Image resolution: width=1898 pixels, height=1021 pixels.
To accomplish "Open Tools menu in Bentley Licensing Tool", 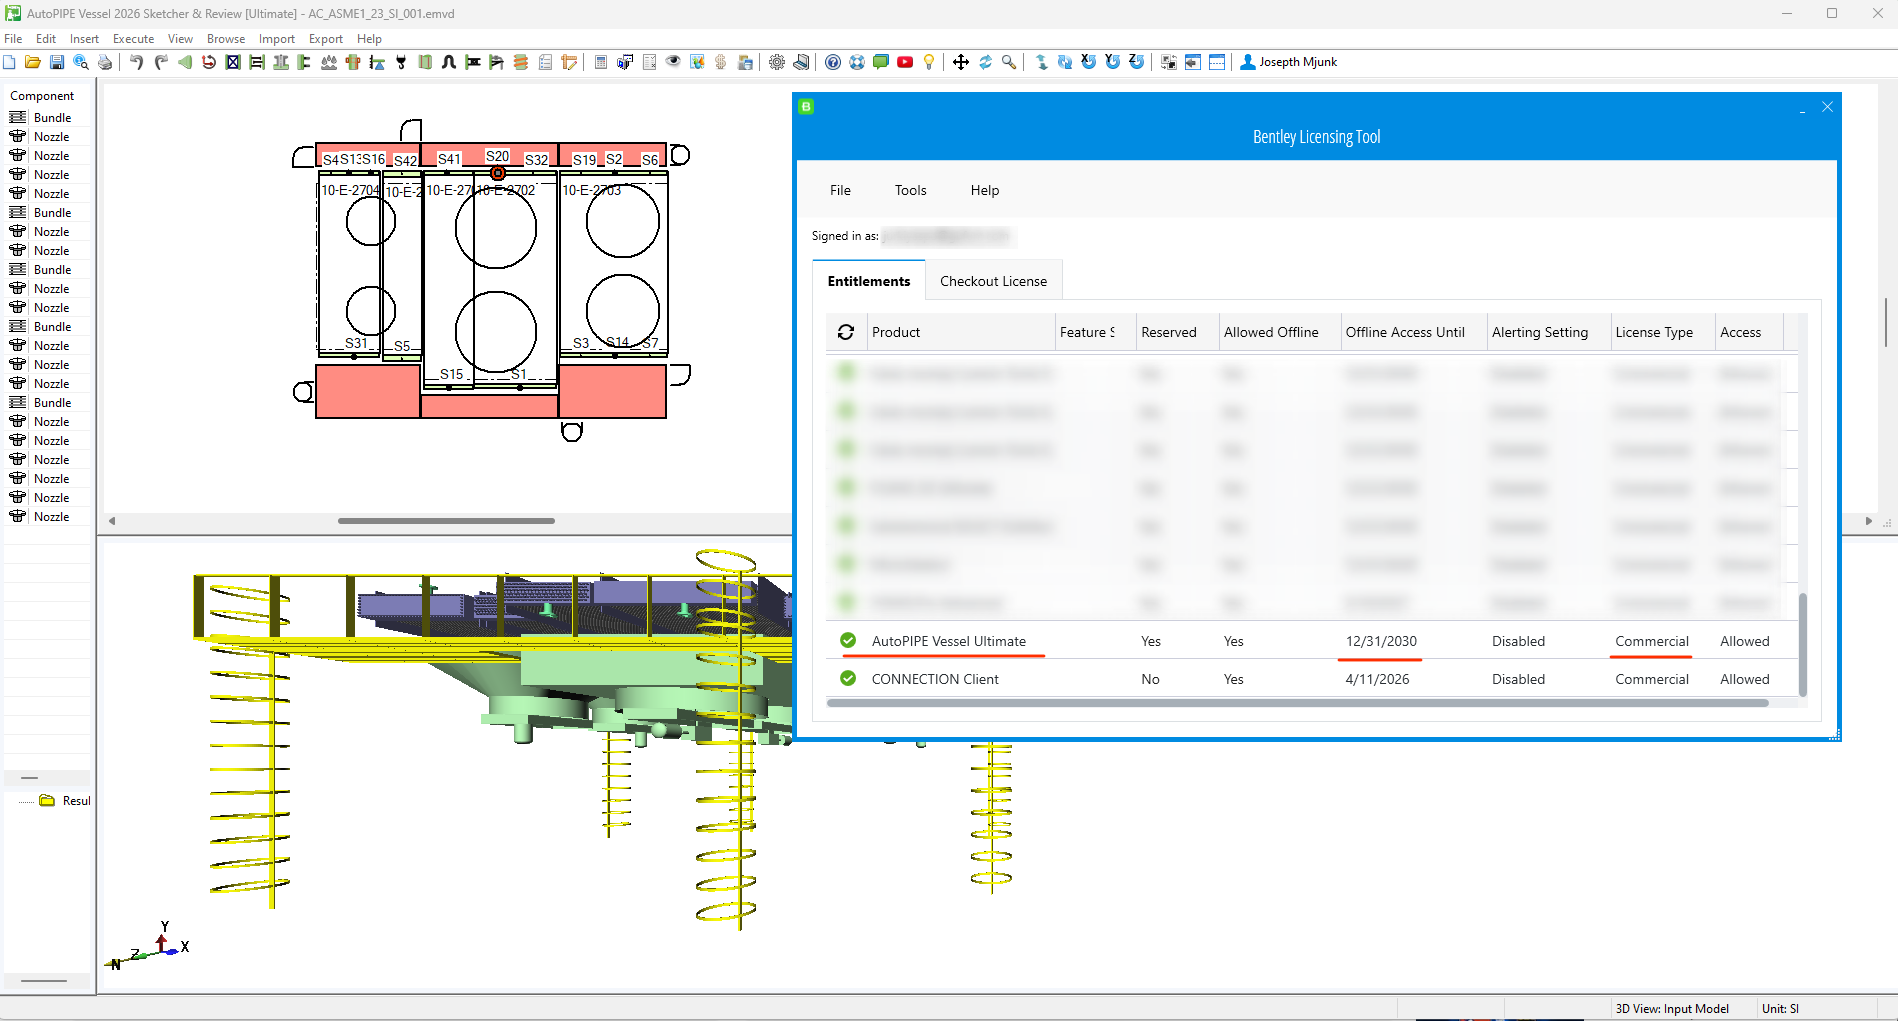I will [x=910, y=190].
